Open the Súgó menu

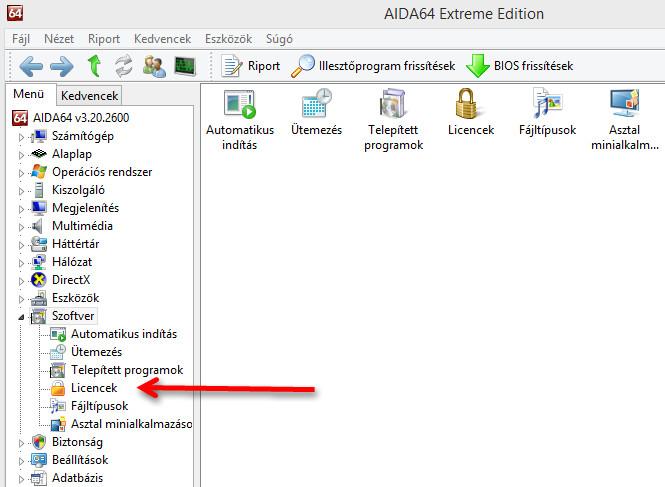click(279, 39)
